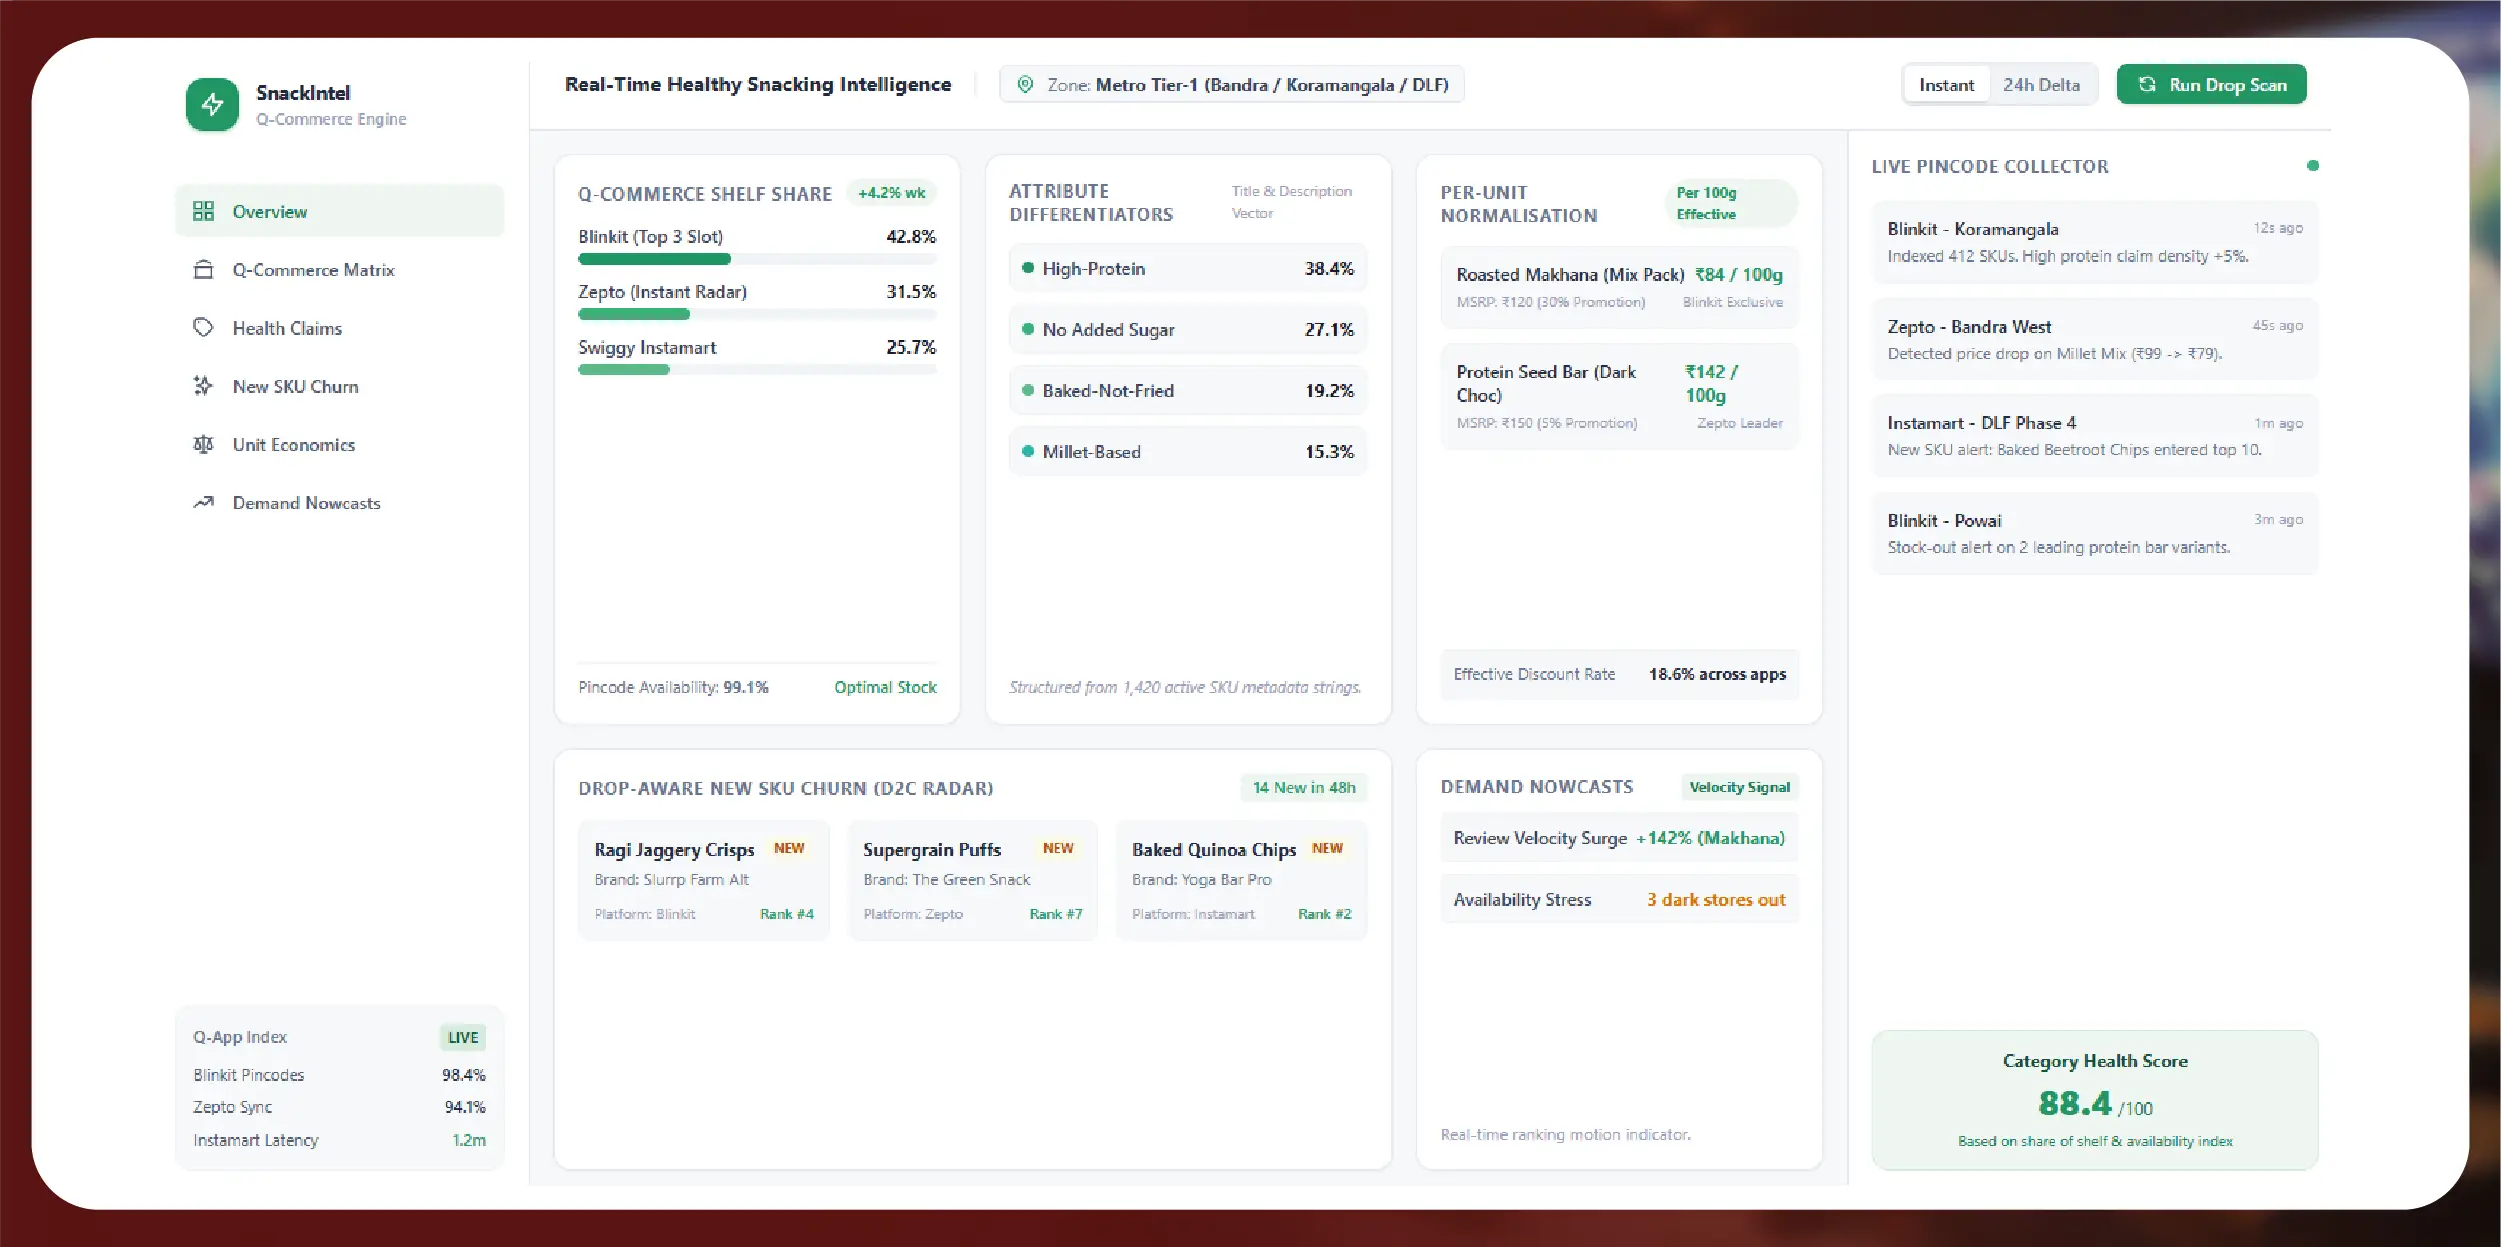Screen dimensions: 2501x1248
Task: Click the zone location pin icon
Action: 1025,85
